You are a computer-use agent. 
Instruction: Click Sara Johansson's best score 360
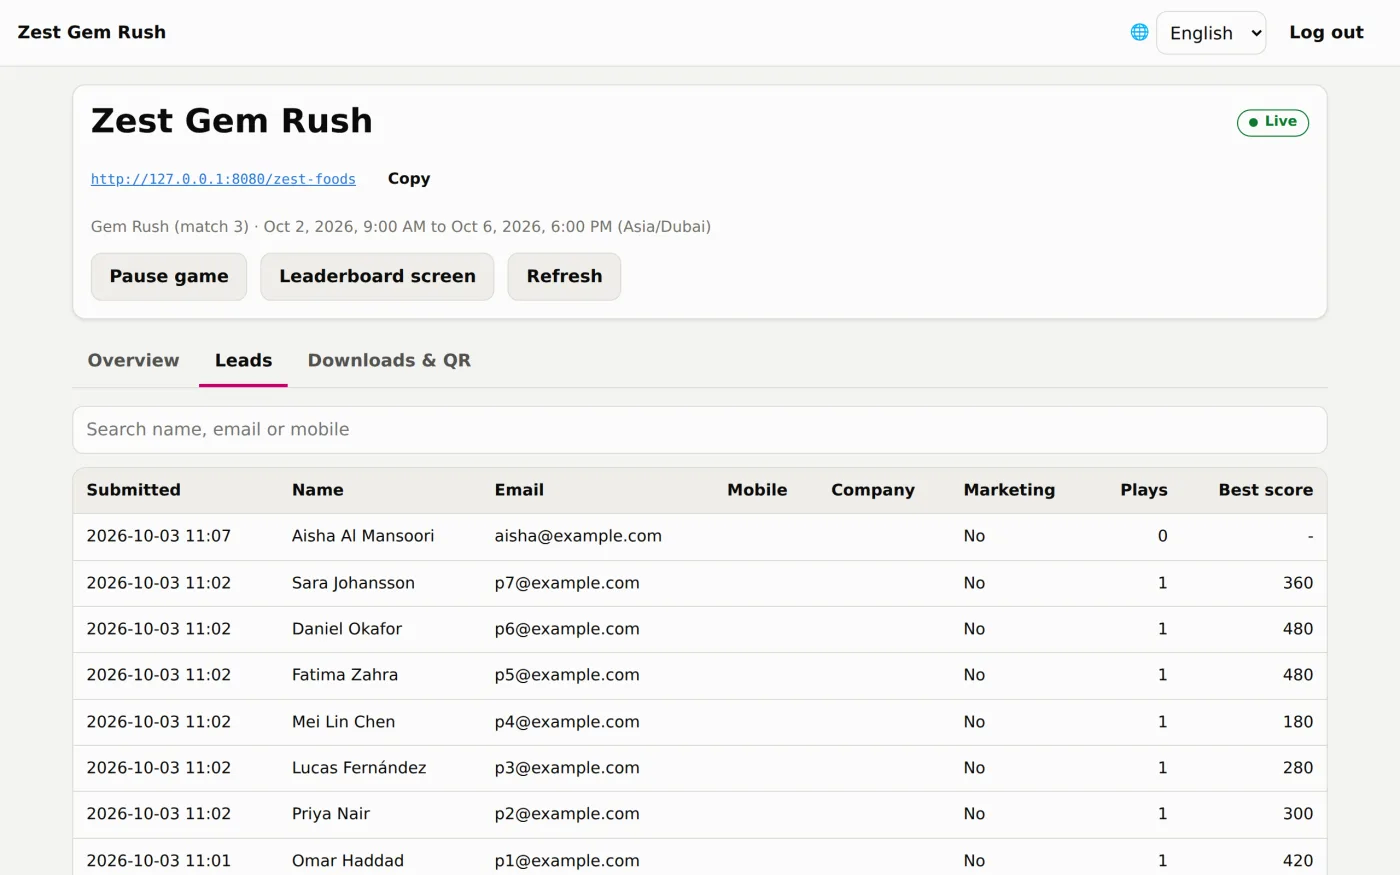click(x=1298, y=583)
